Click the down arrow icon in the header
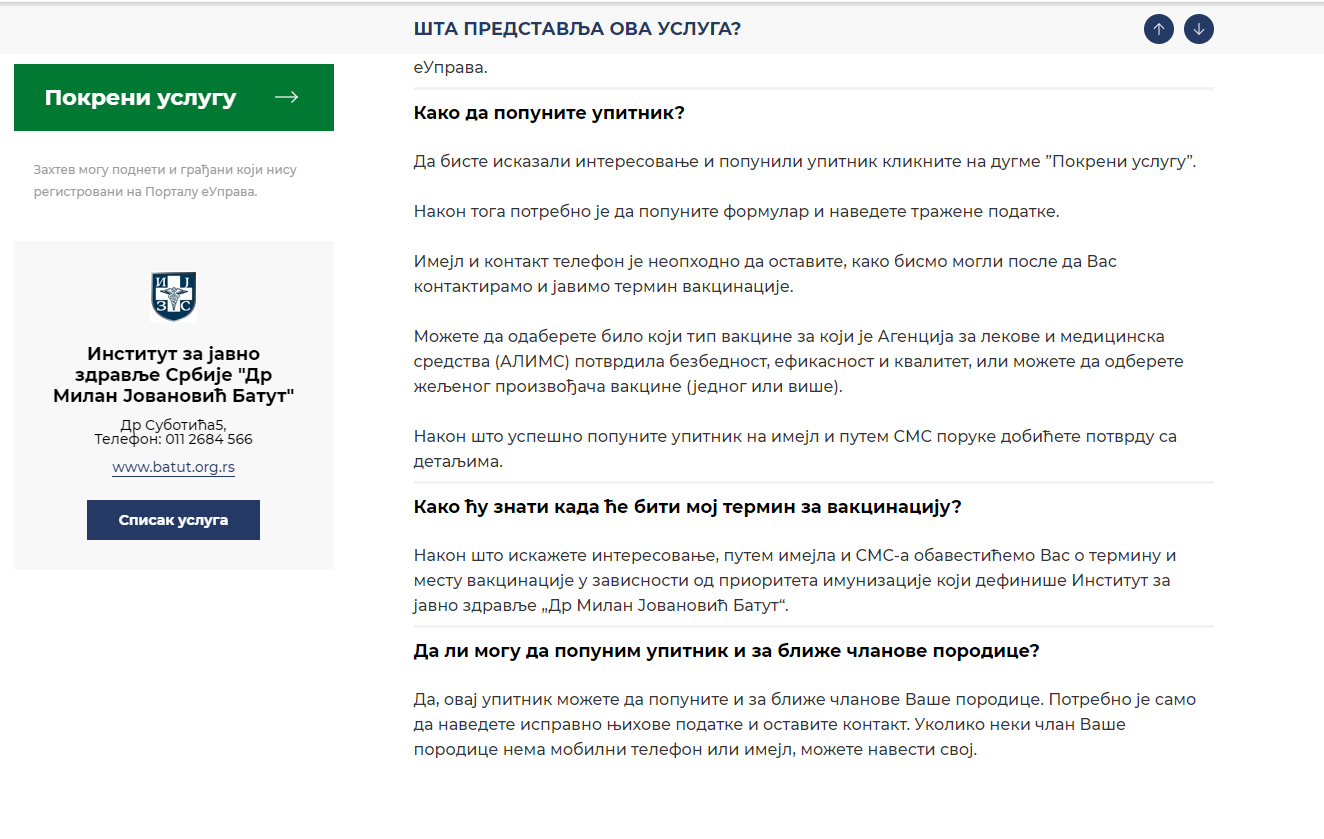The height and width of the screenshot is (839, 1324). (x=1198, y=29)
